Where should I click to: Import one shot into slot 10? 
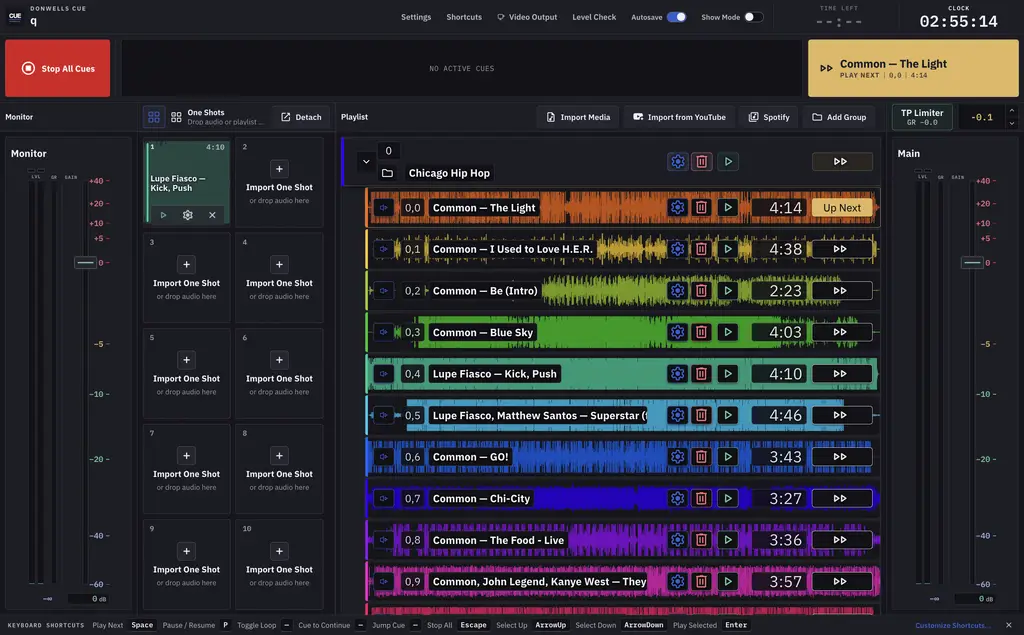click(279, 551)
